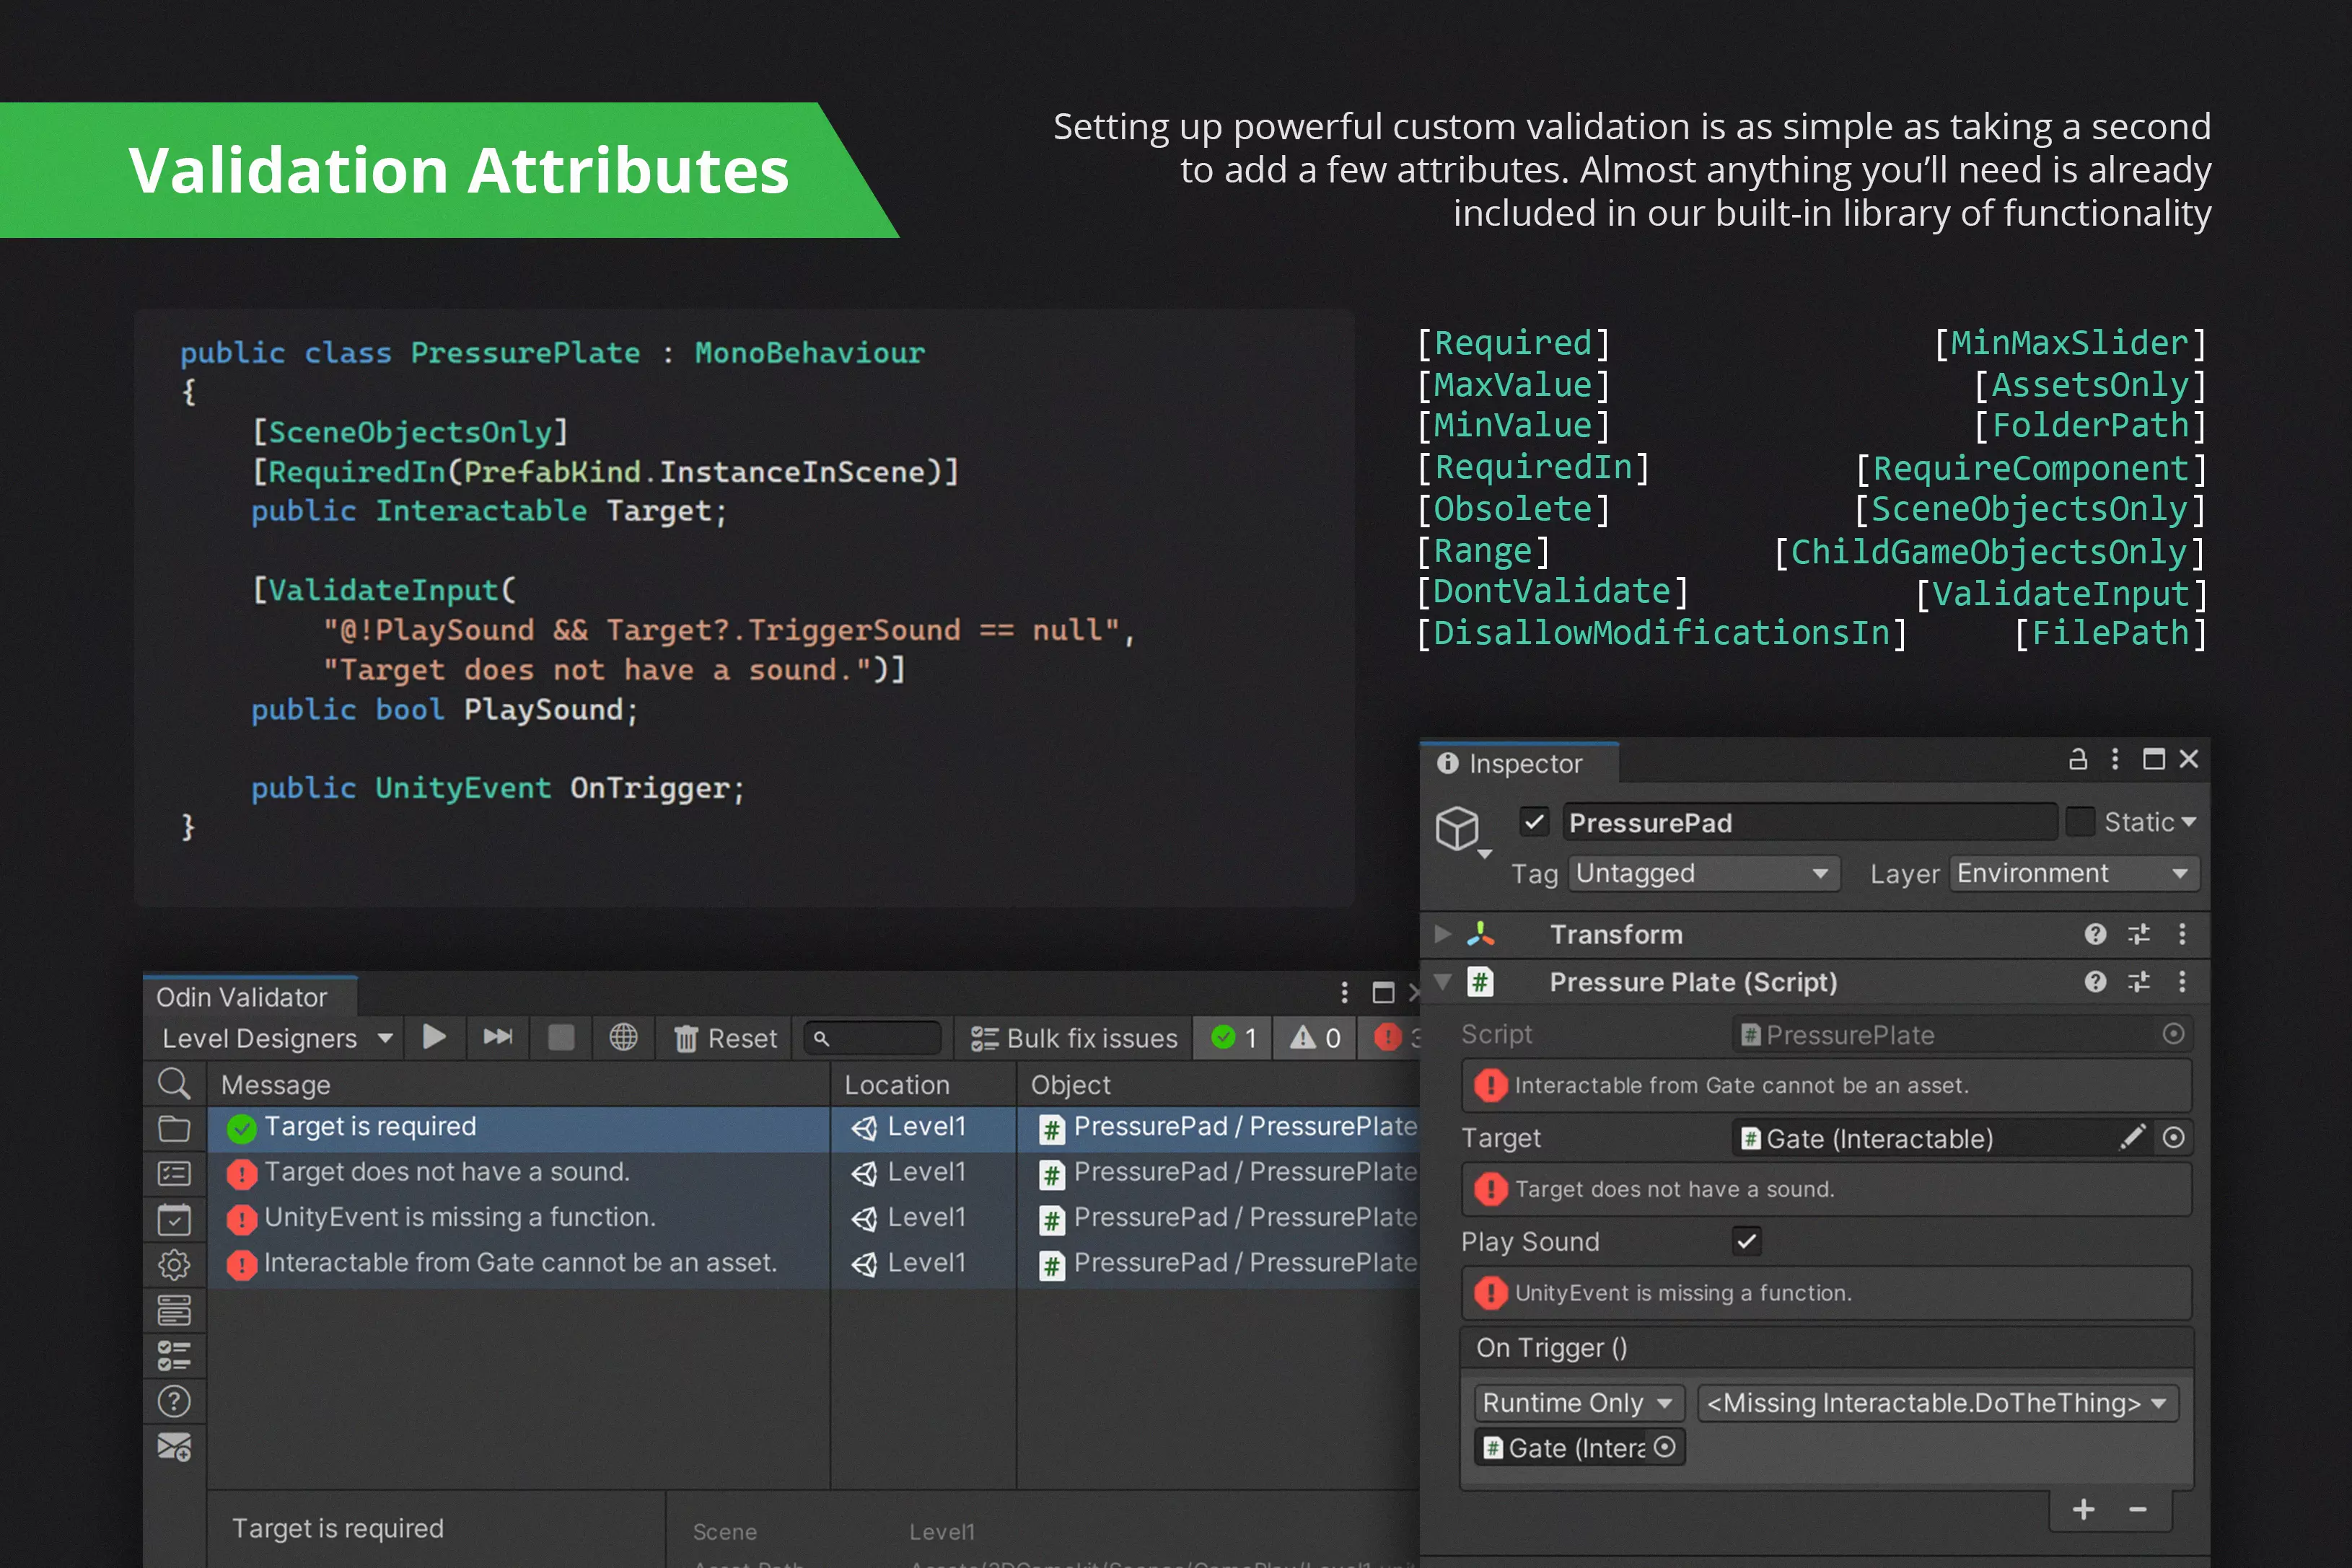The image size is (2352, 1568).
Task: Open the Missing Interactable.DoTheThing function dropdown
Action: (x=1938, y=1402)
